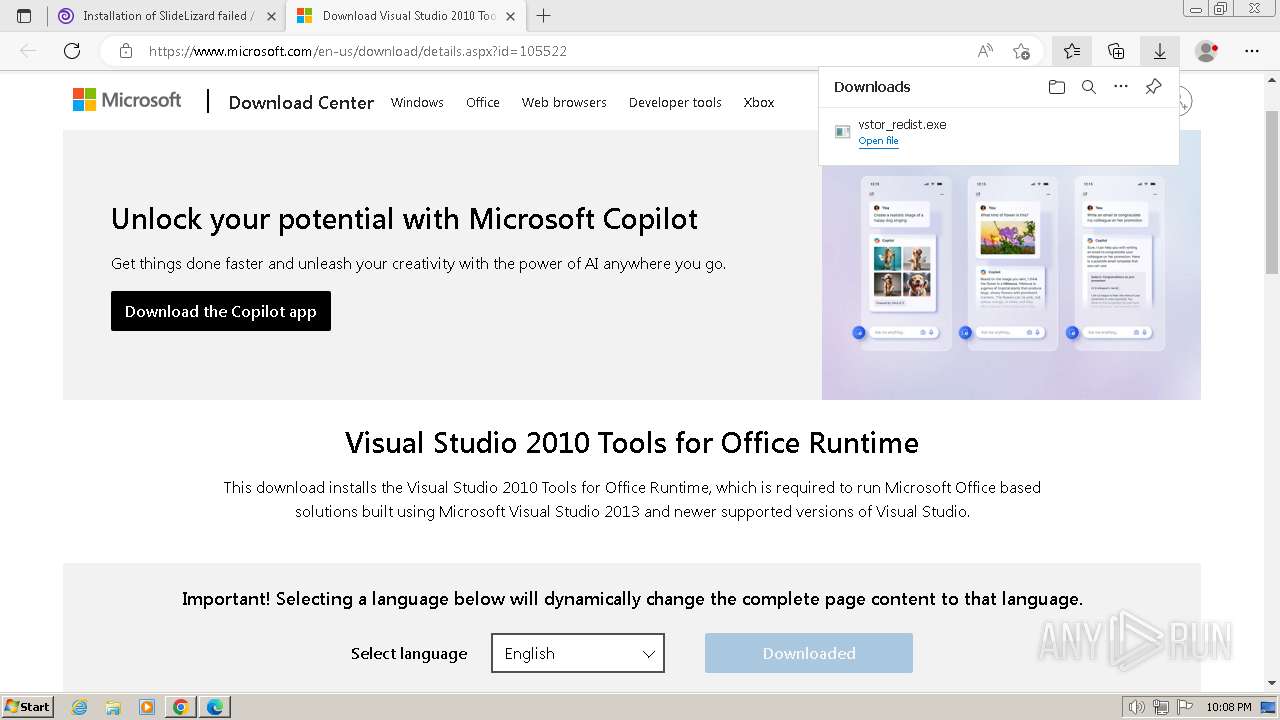Open media player taskbar icon

tap(147, 707)
